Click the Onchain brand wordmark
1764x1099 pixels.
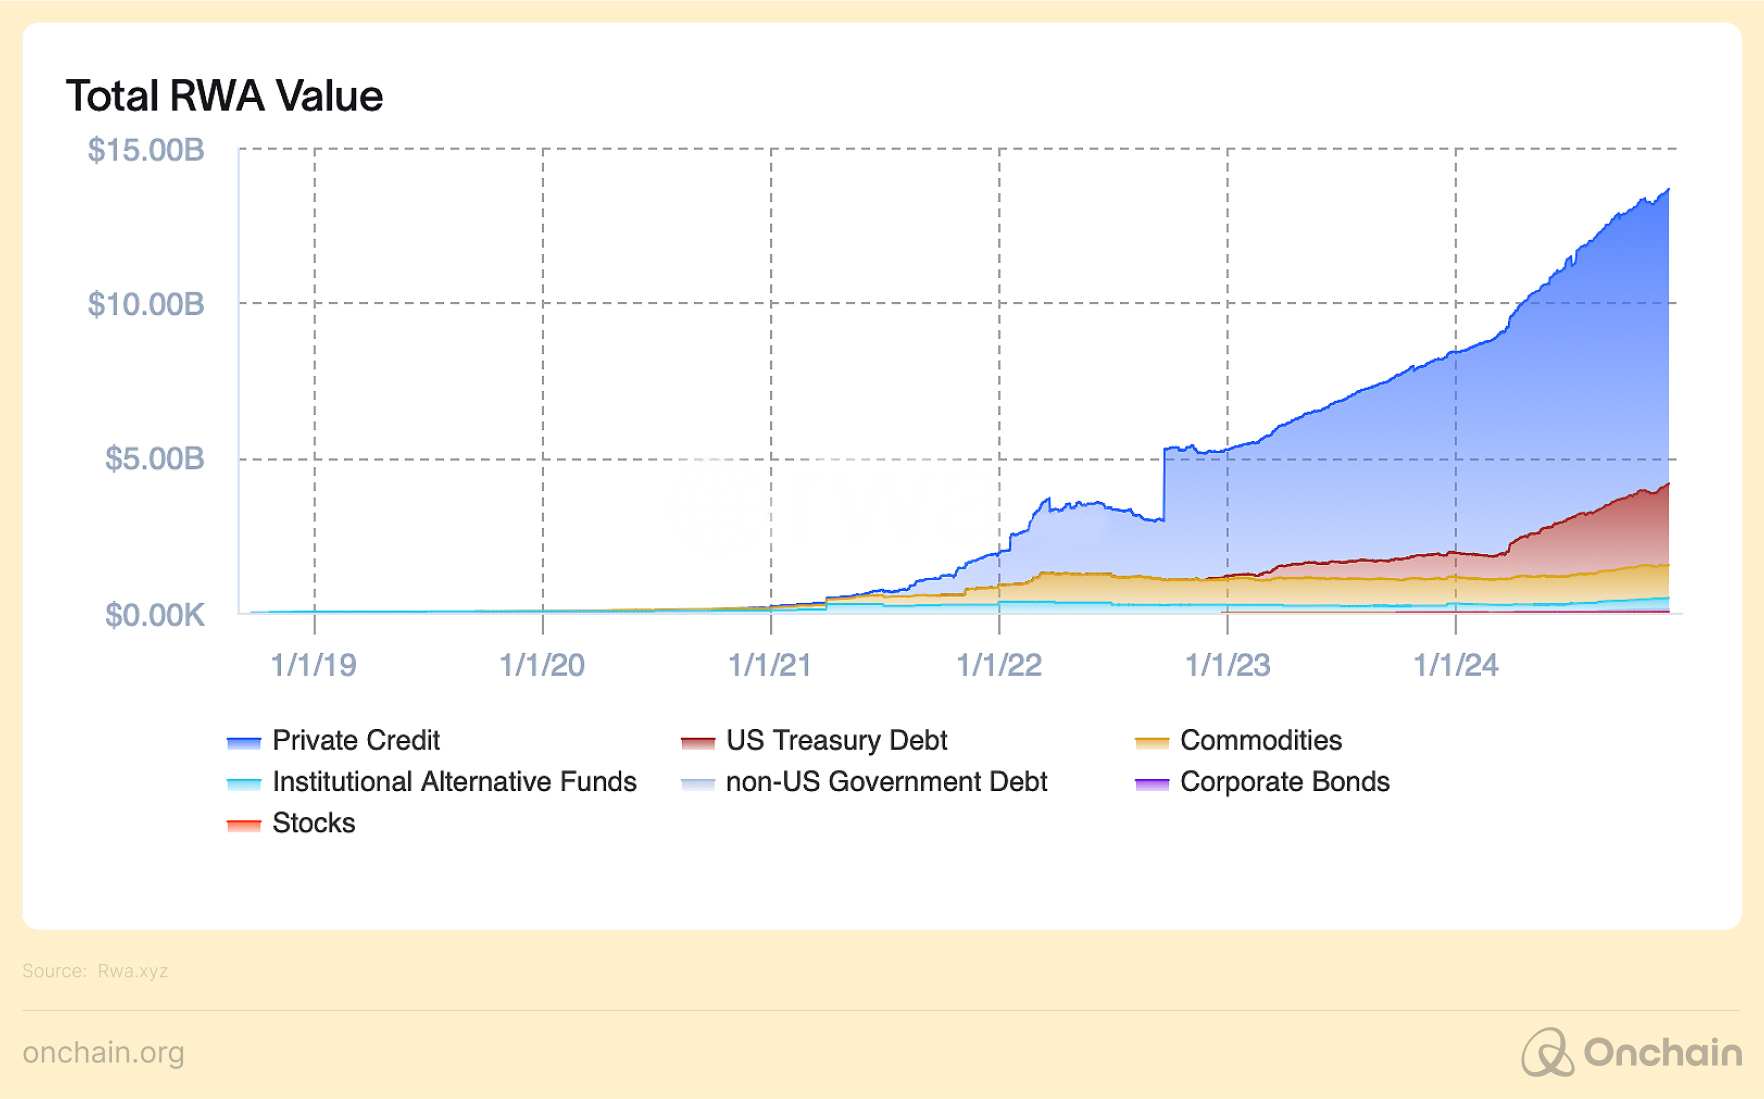[1662, 1052]
